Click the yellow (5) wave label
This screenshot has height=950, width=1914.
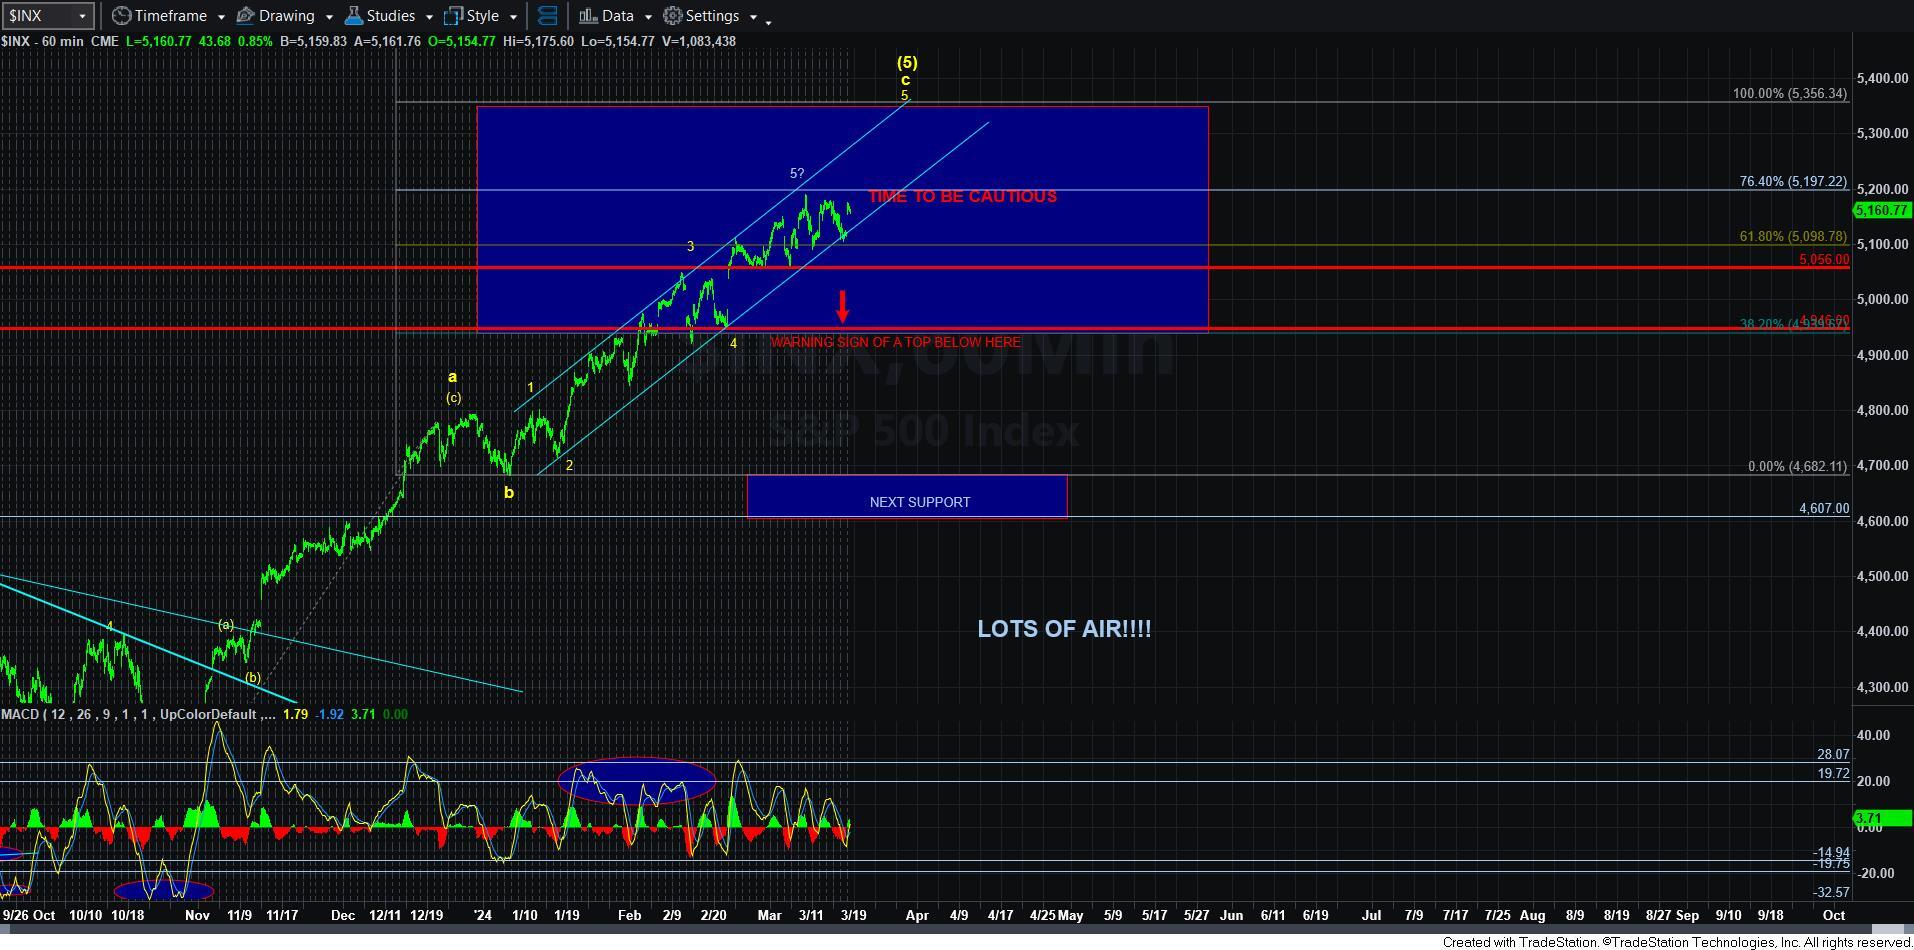pos(906,62)
